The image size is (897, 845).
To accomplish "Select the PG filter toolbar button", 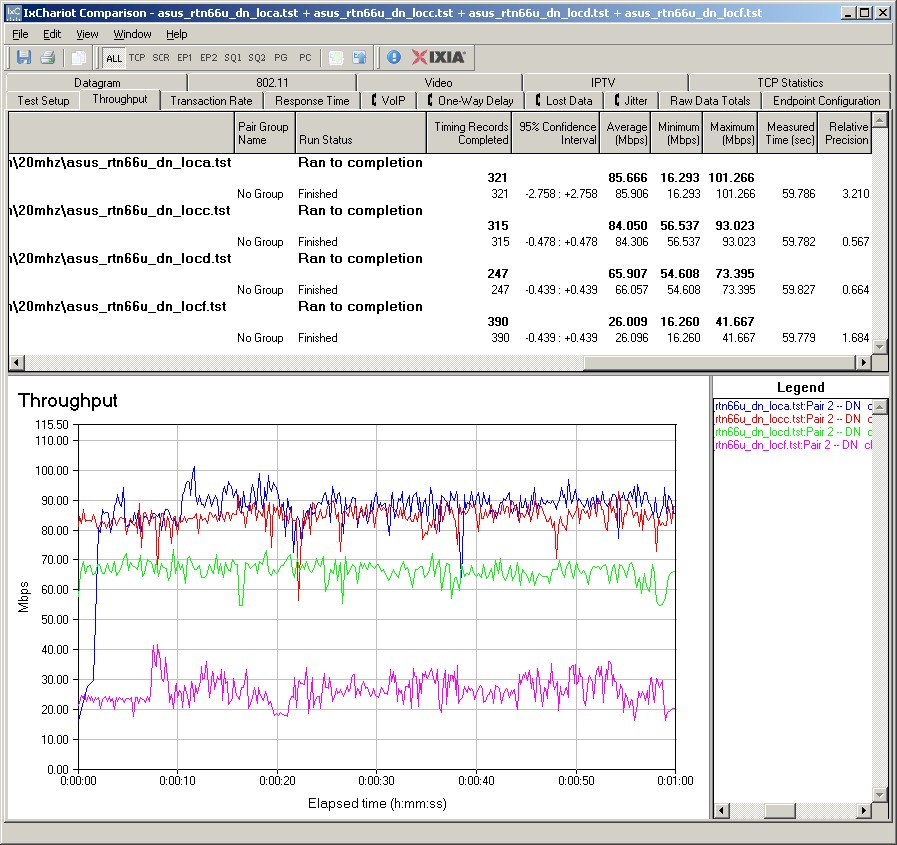I will [281, 58].
